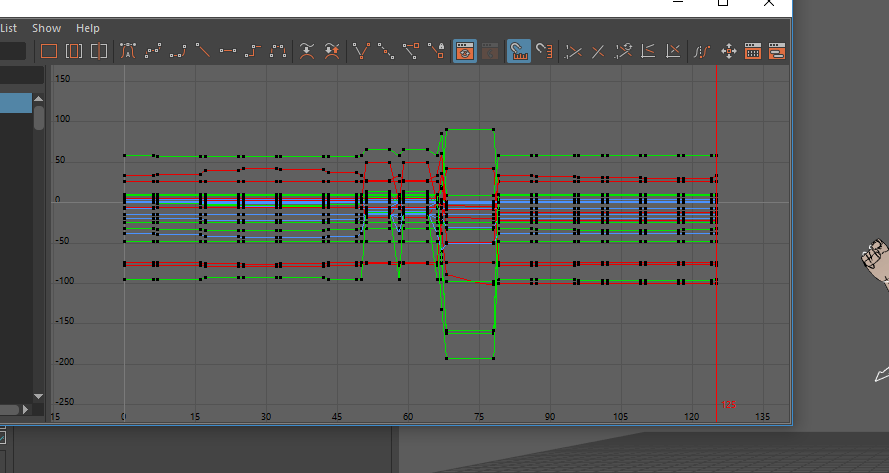Open the List menu
Viewport: 889px width, 473px height.
click(9, 28)
